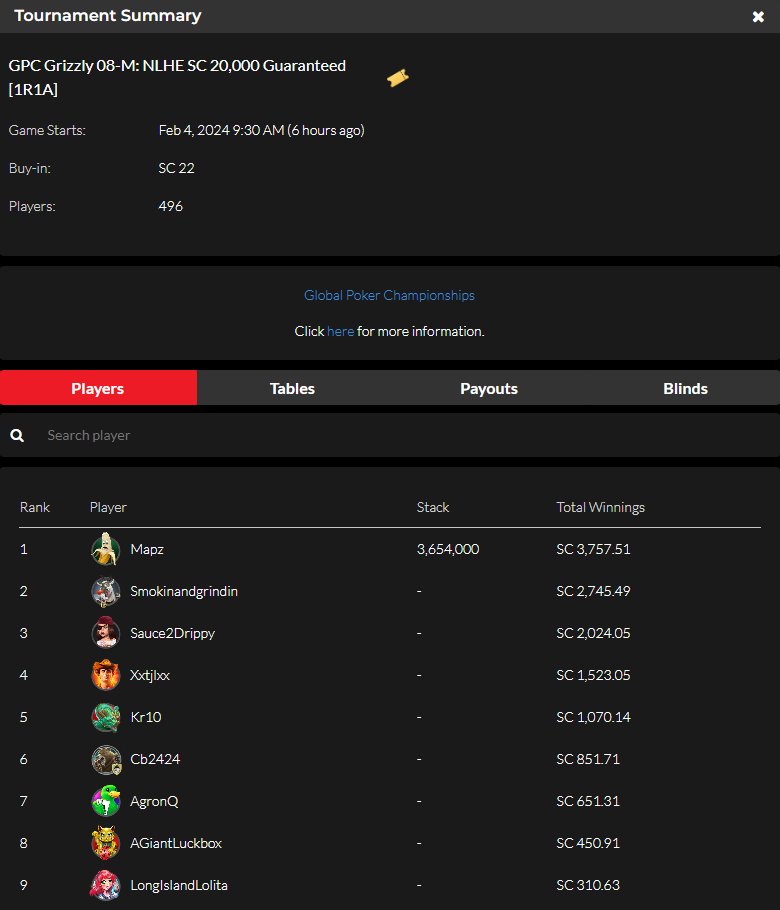Select player name Sauce2Drippy

(x=172, y=633)
